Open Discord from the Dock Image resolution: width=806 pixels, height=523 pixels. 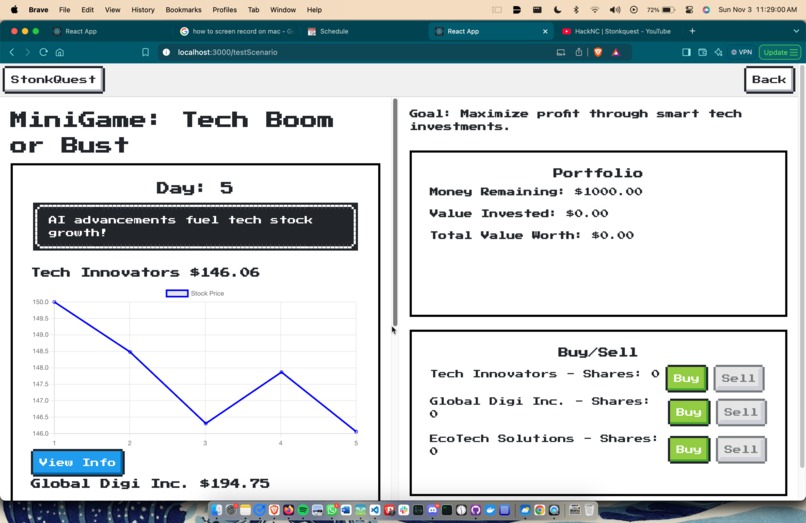(x=432, y=510)
